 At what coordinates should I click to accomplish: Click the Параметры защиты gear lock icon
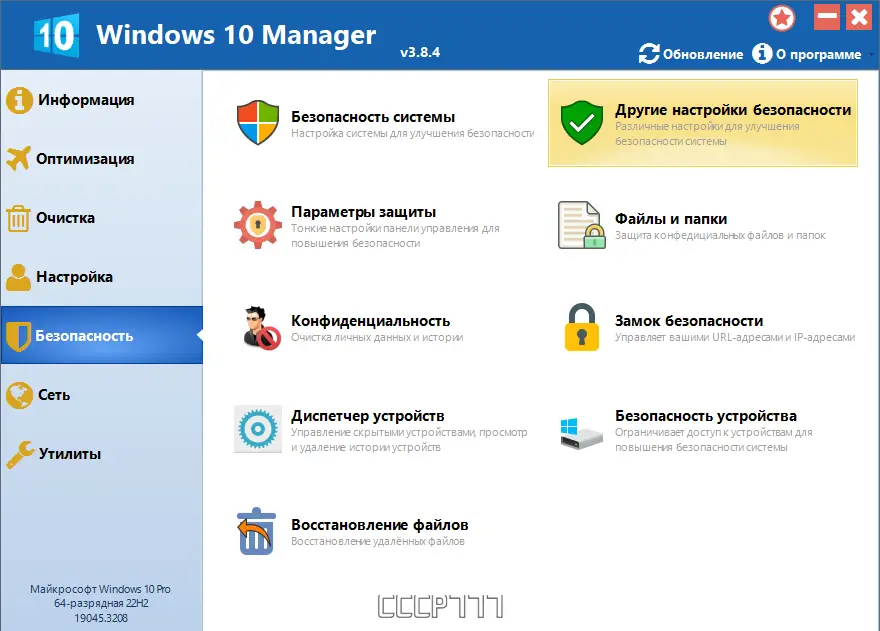point(258,225)
